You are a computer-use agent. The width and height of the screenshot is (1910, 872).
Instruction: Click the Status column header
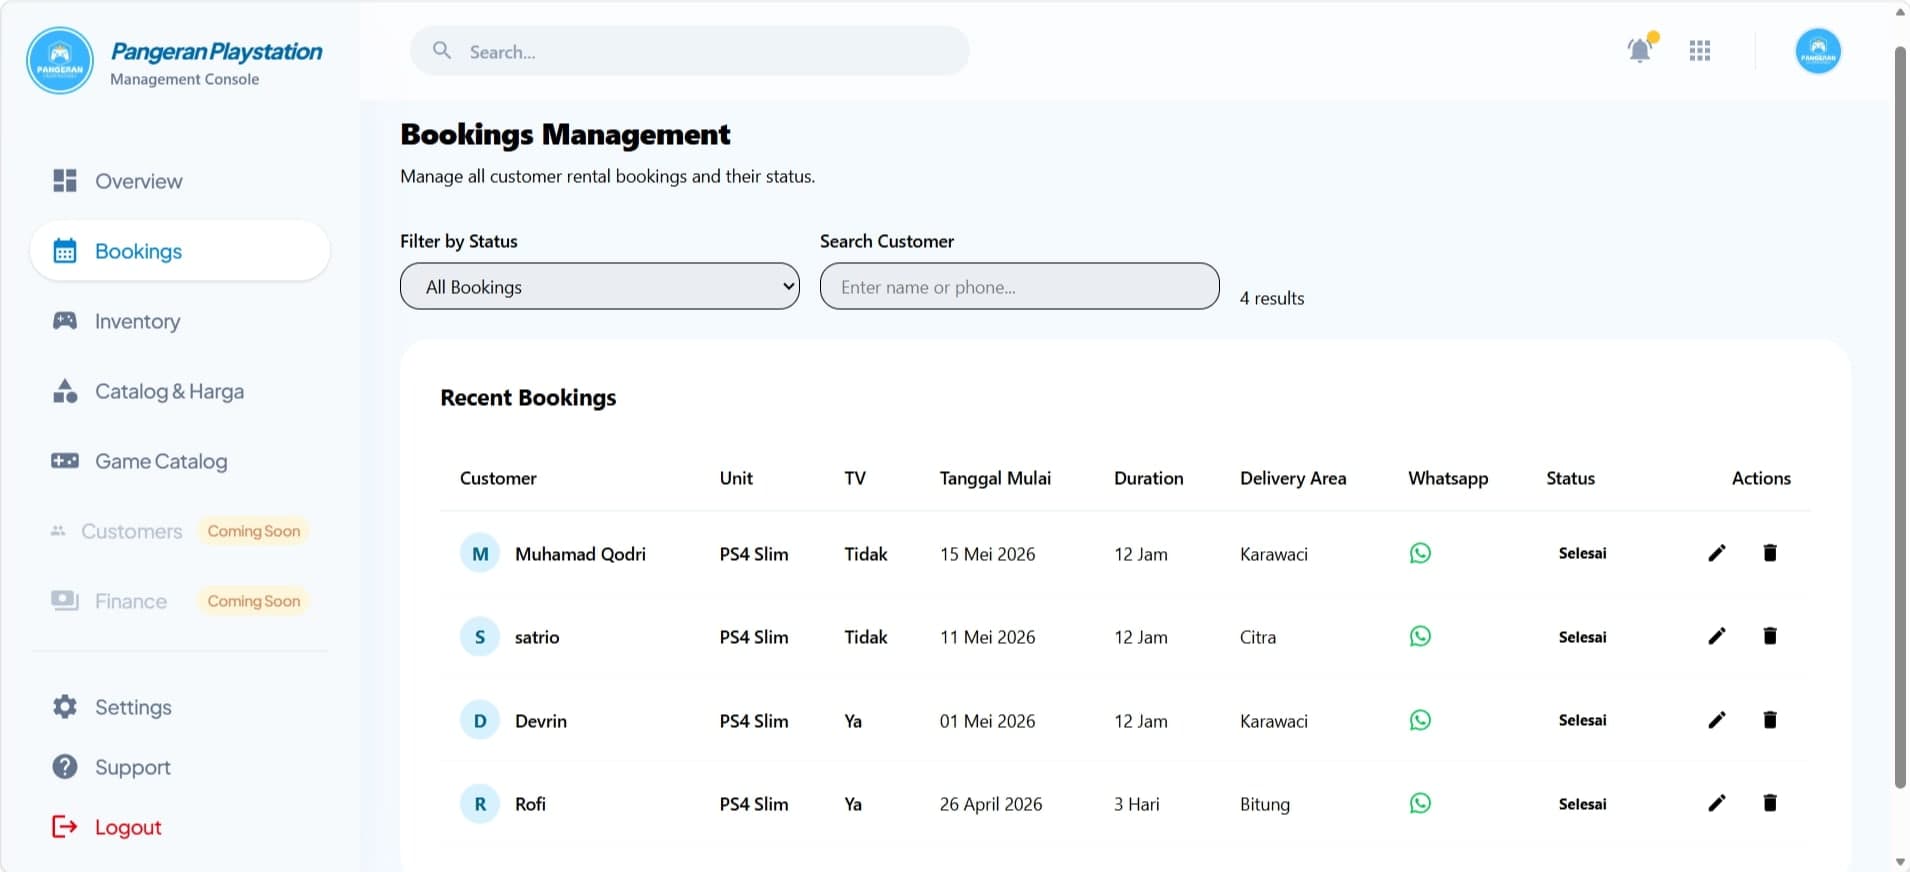1570,478
